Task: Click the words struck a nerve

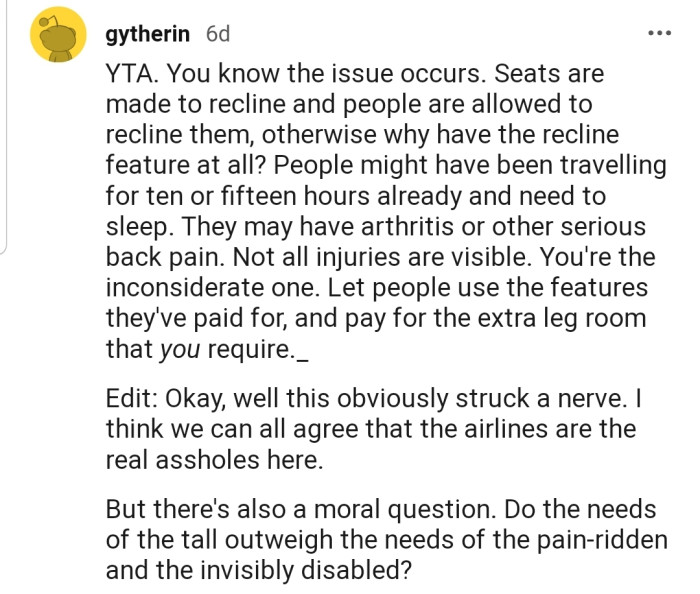Action: [x=539, y=398]
